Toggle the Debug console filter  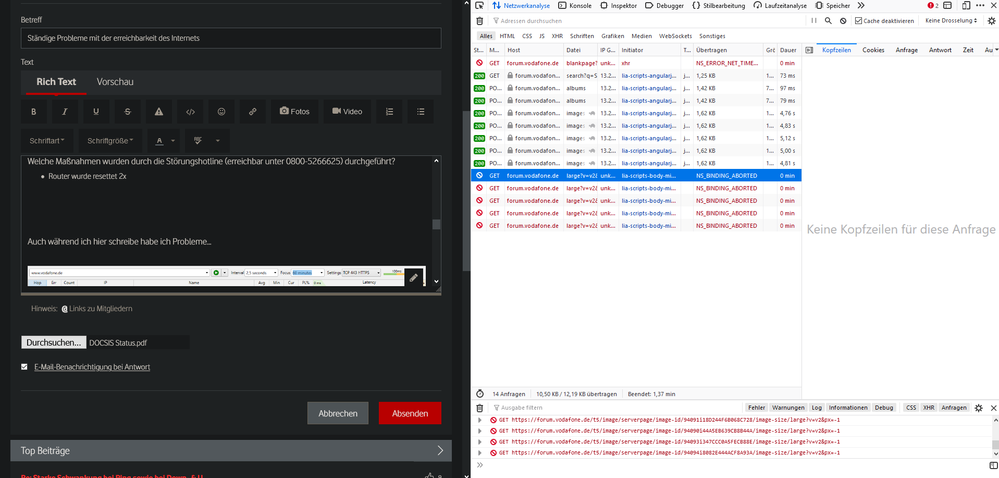[x=884, y=407]
